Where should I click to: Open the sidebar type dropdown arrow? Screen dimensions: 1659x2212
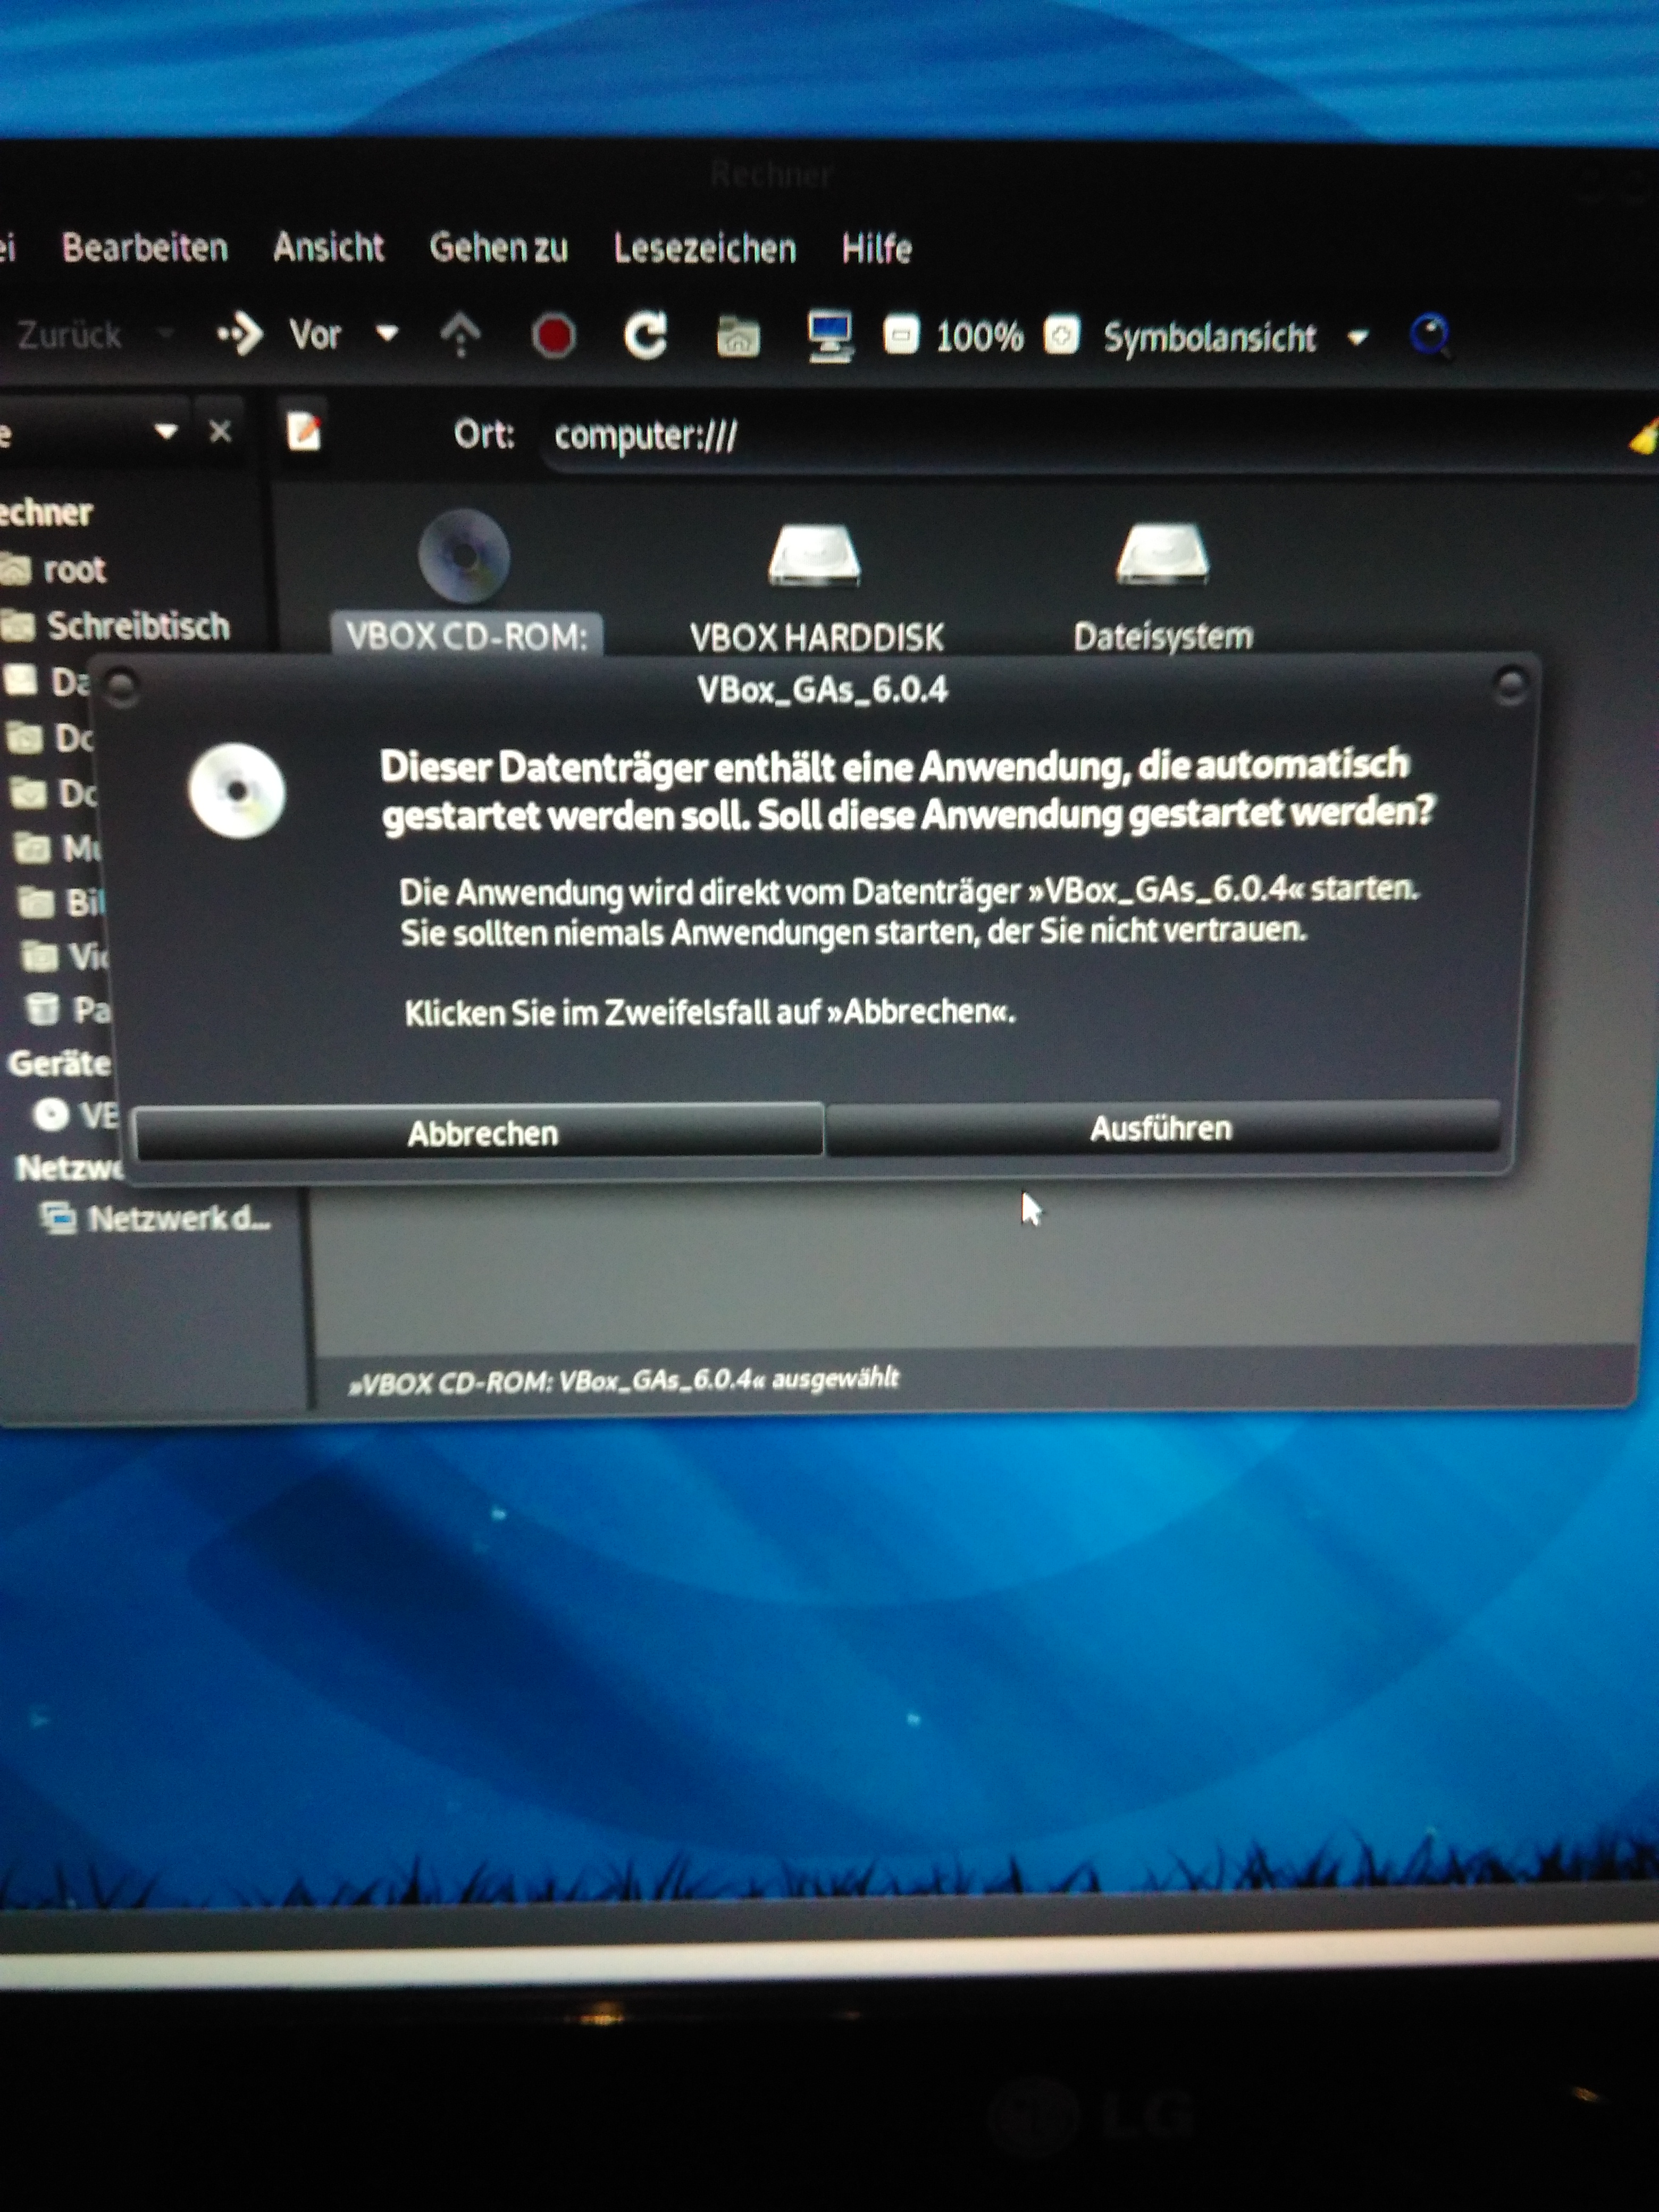pos(166,432)
